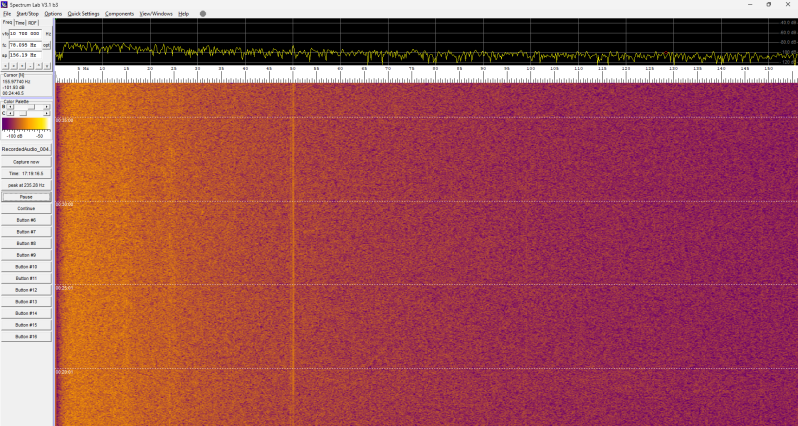
Task: Click the cursor level readout -101.93 dB
Action: coord(13,88)
